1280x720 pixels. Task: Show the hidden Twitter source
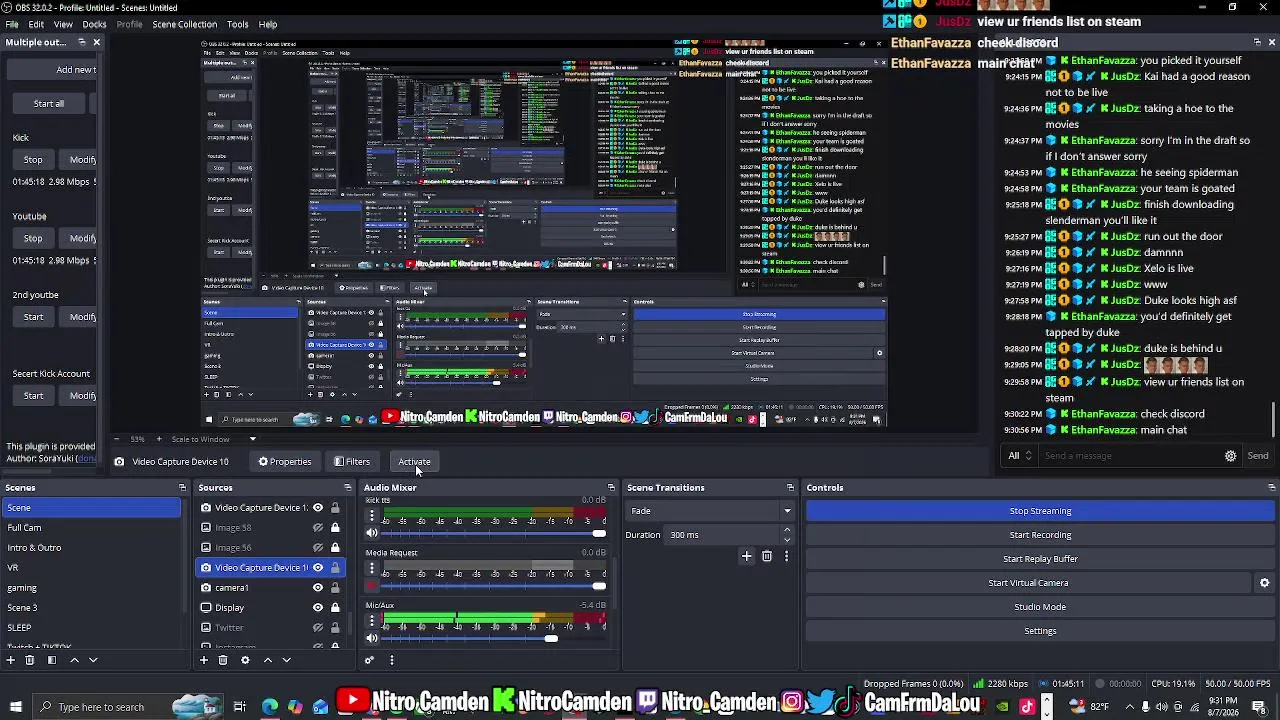pyautogui.click(x=318, y=628)
